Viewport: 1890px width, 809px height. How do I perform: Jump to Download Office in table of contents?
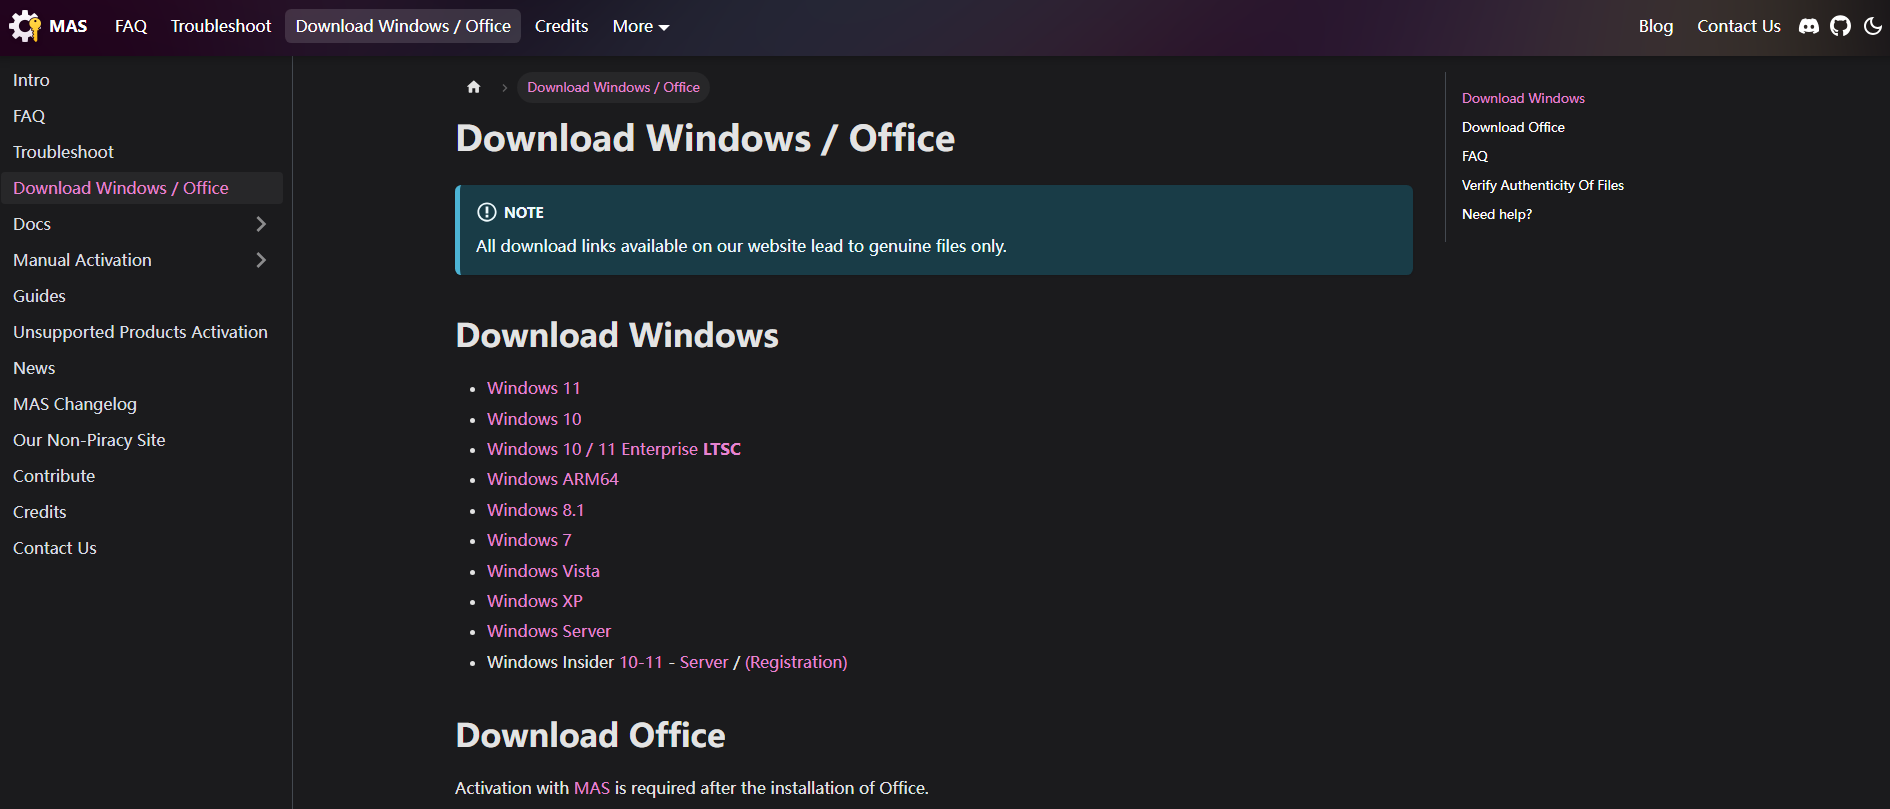(1513, 127)
